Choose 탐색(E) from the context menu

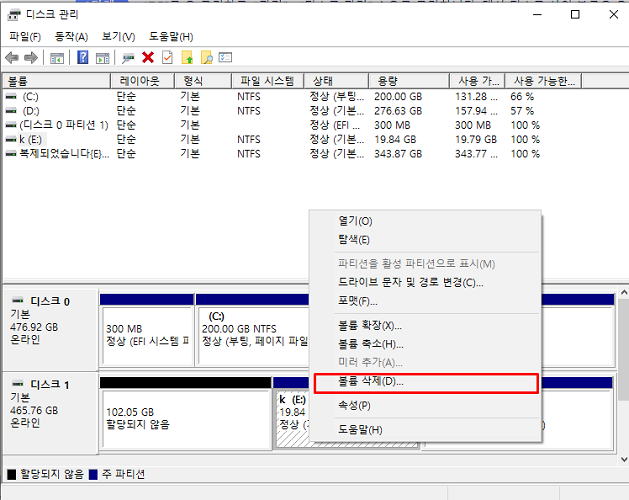tap(426, 240)
